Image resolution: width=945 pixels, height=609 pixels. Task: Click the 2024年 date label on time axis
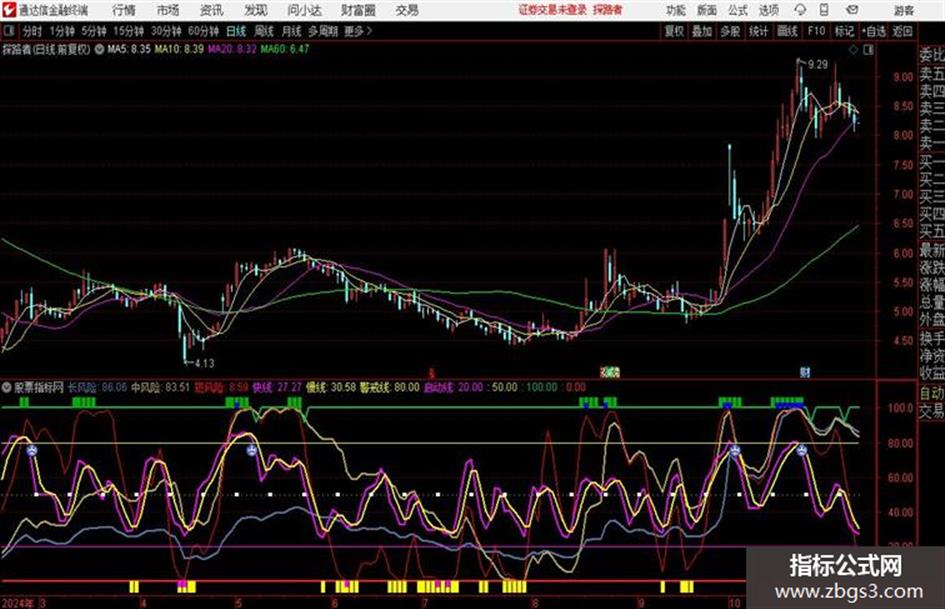pyautogui.click(x=17, y=603)
